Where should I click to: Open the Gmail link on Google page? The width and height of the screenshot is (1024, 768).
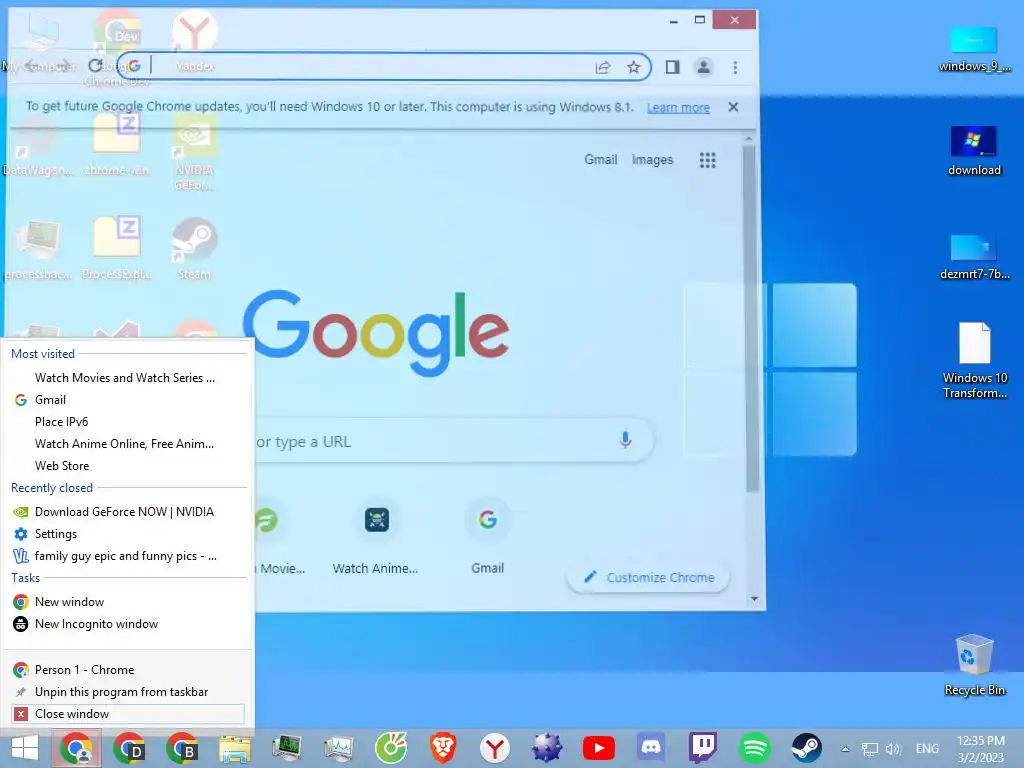click(600, 159)
